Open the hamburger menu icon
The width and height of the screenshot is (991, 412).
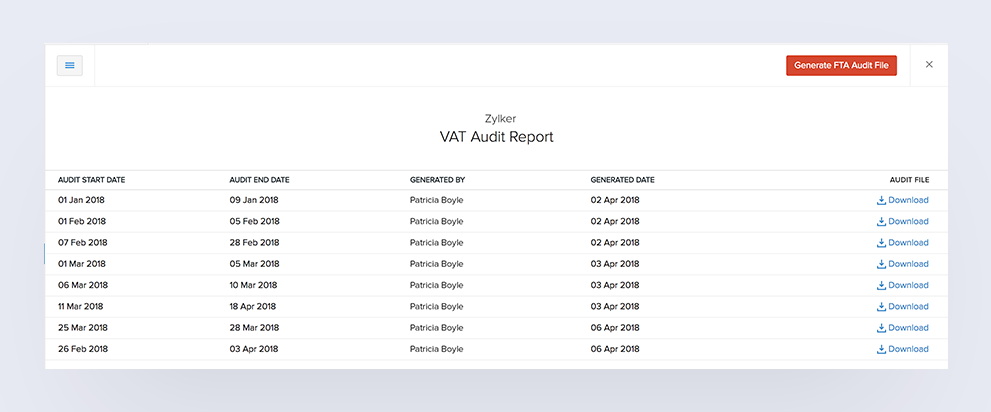(x=70, y=65)
